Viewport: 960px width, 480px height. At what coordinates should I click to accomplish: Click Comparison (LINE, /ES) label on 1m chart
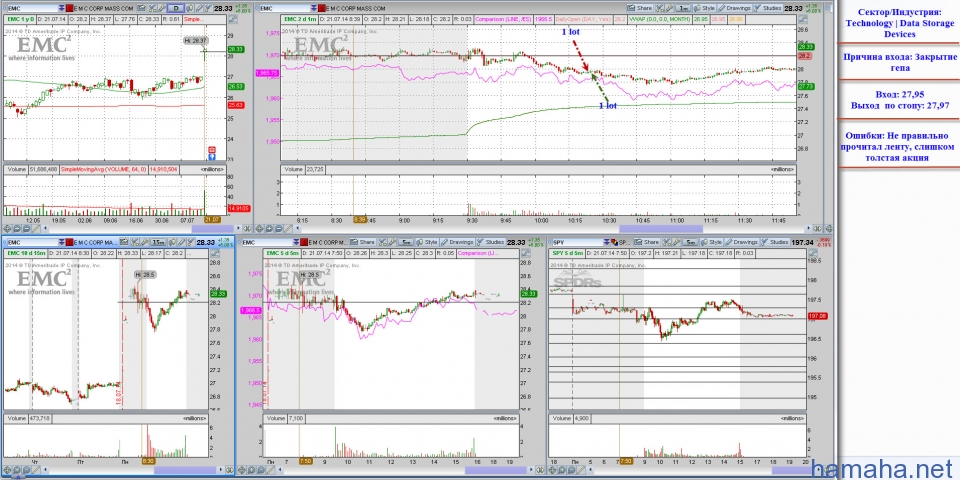(x=503, y=20)
